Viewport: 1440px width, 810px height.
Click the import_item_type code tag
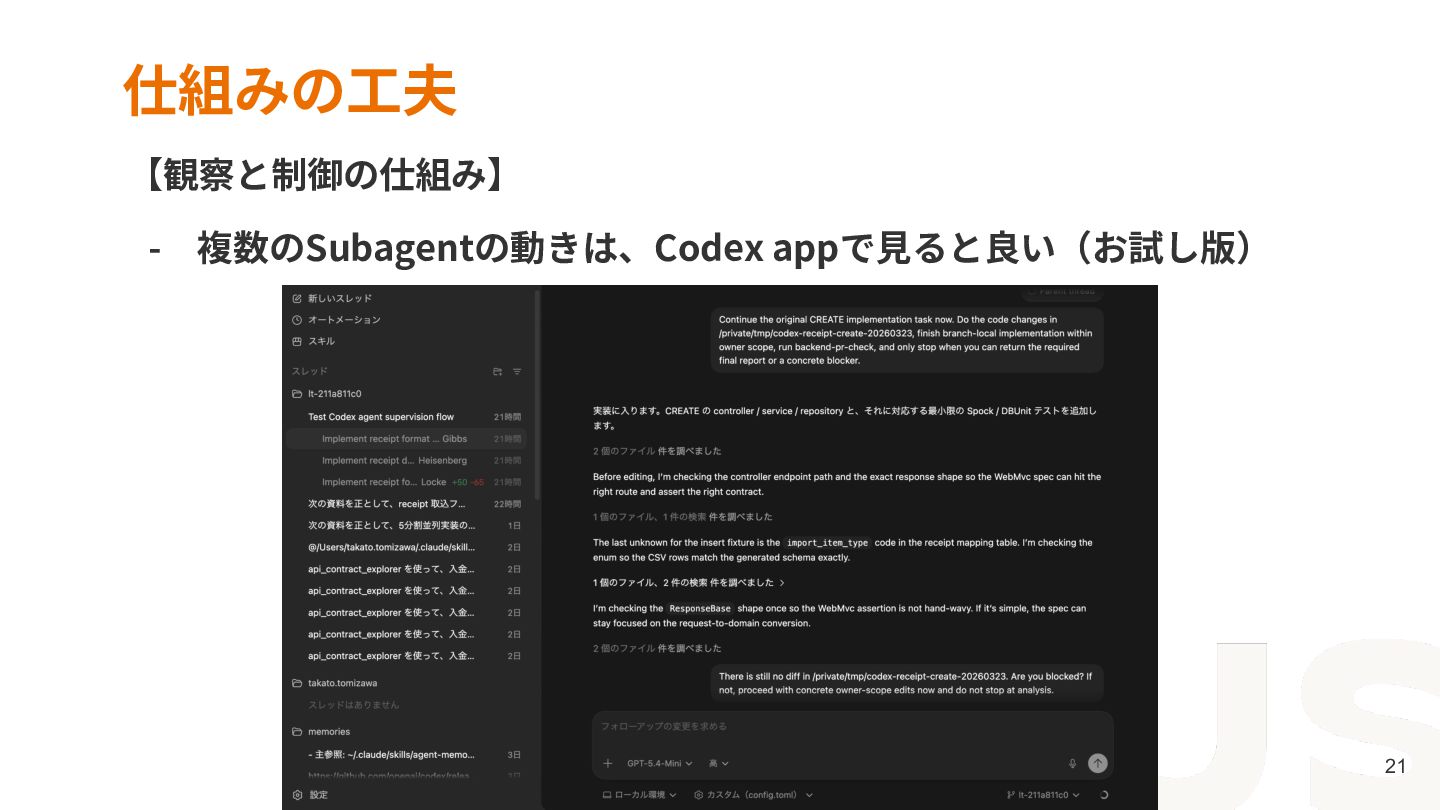coord(827,543)
